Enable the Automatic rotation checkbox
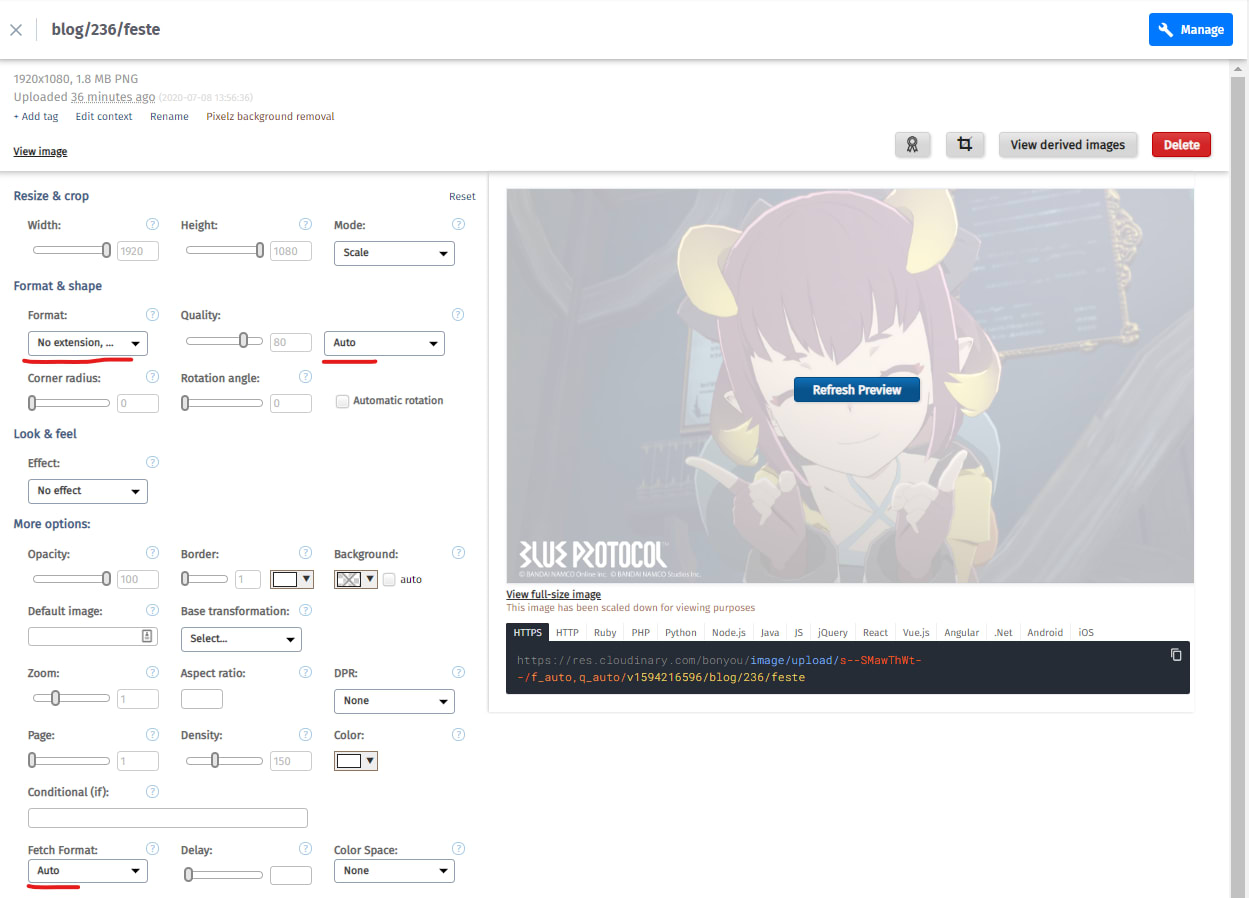Viewport: 1249px width, 898px height. coord(343,401)
